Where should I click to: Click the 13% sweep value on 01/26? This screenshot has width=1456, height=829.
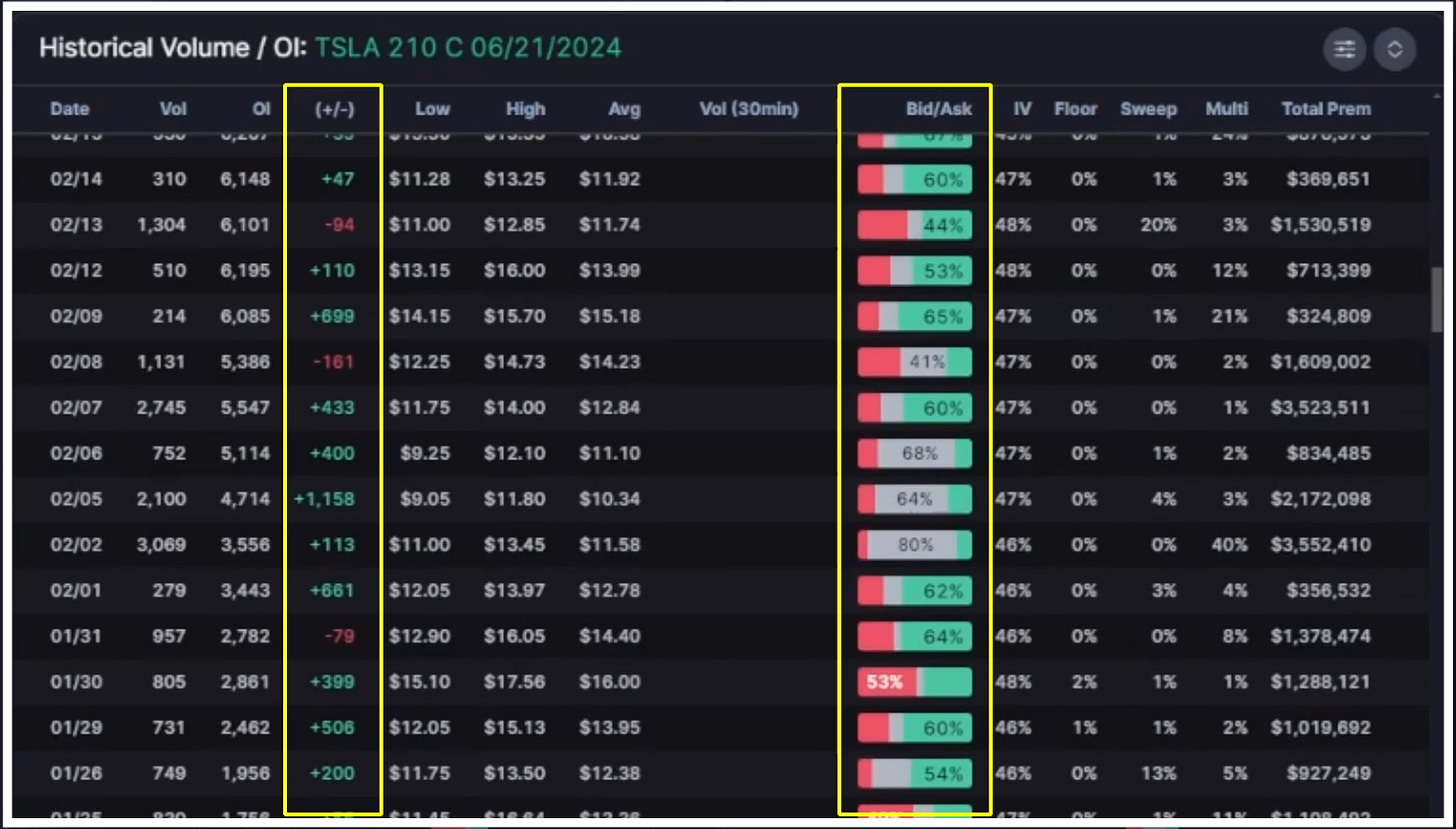click(x=1160, y=773)
